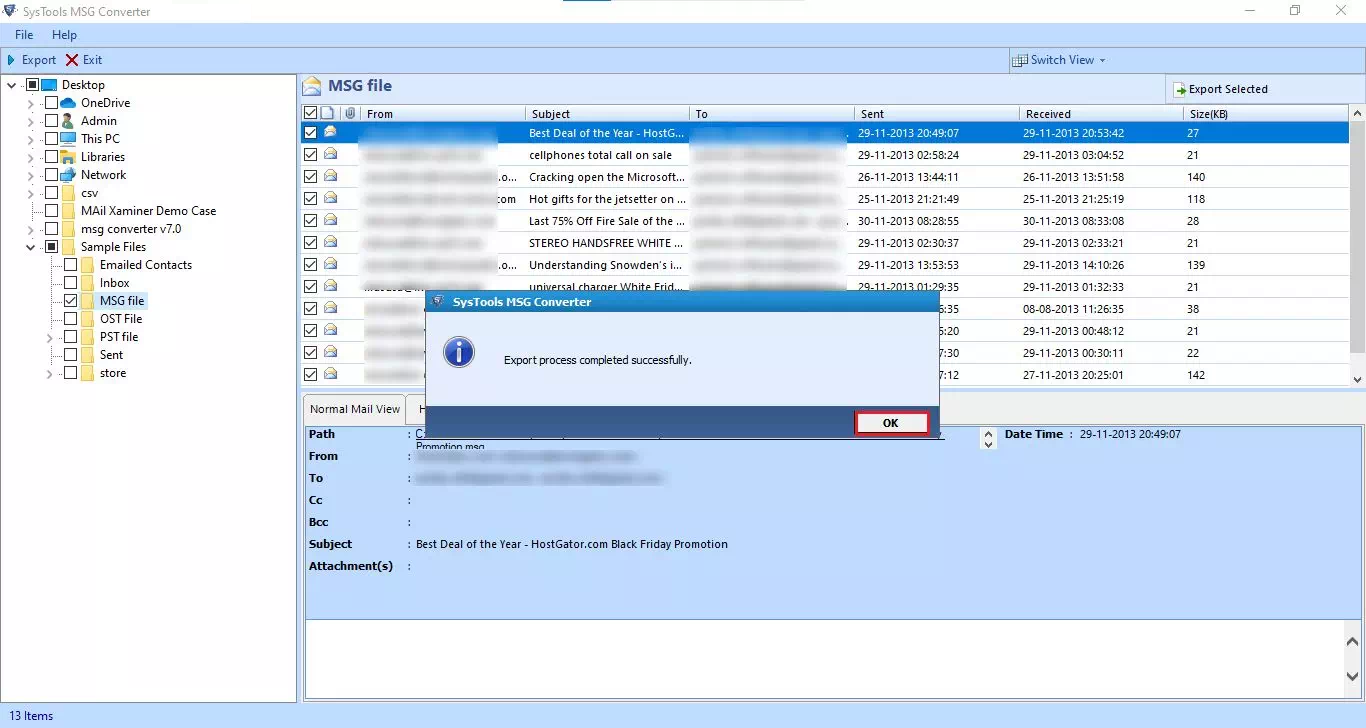Image resolution: width=1366 pixels, height=728 pixels.
Task: Expand the Admin tree node
Action: 30,121
